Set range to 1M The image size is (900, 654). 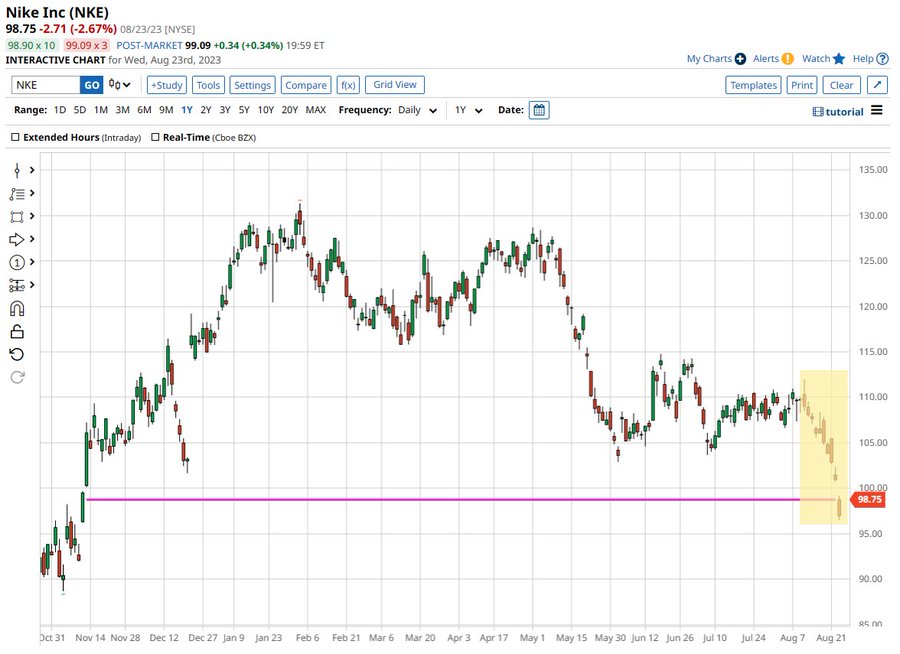click(x=101, y=110)
